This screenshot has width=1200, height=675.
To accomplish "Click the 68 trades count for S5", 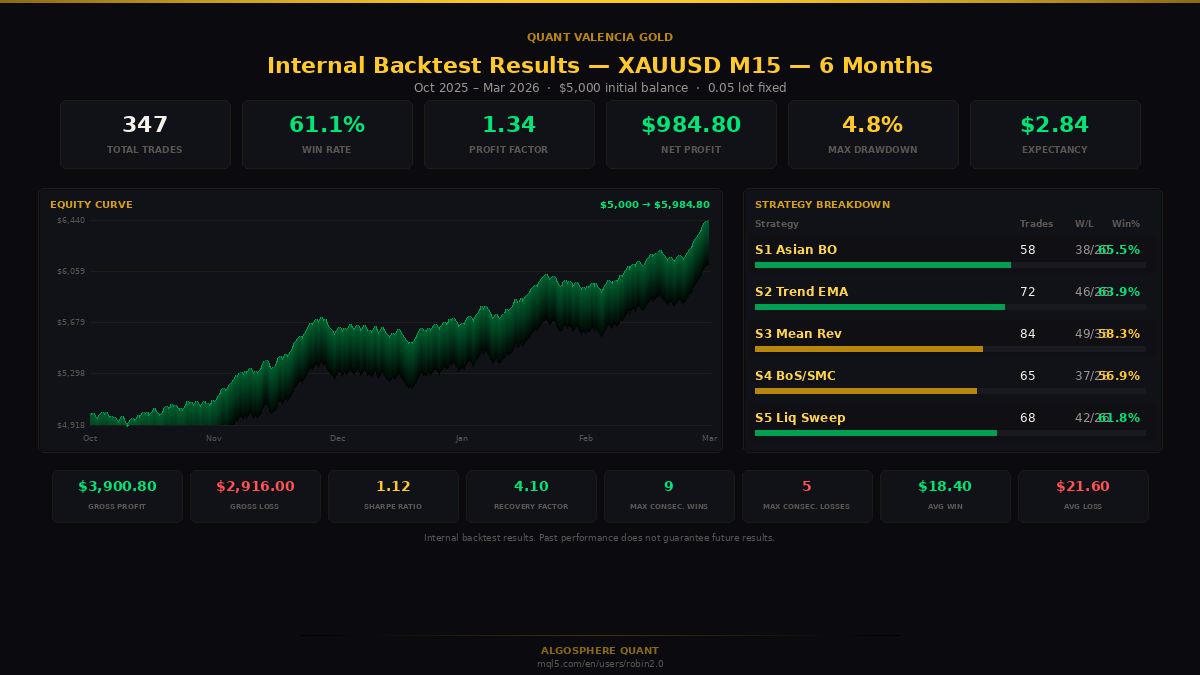I will tap(1028, 418).
